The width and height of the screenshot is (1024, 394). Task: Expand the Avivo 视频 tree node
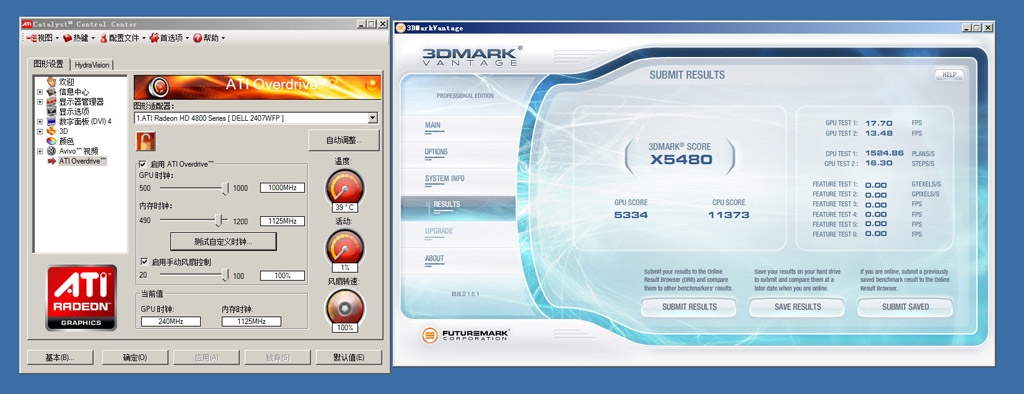pyautogui.click(x=39, y=151)
